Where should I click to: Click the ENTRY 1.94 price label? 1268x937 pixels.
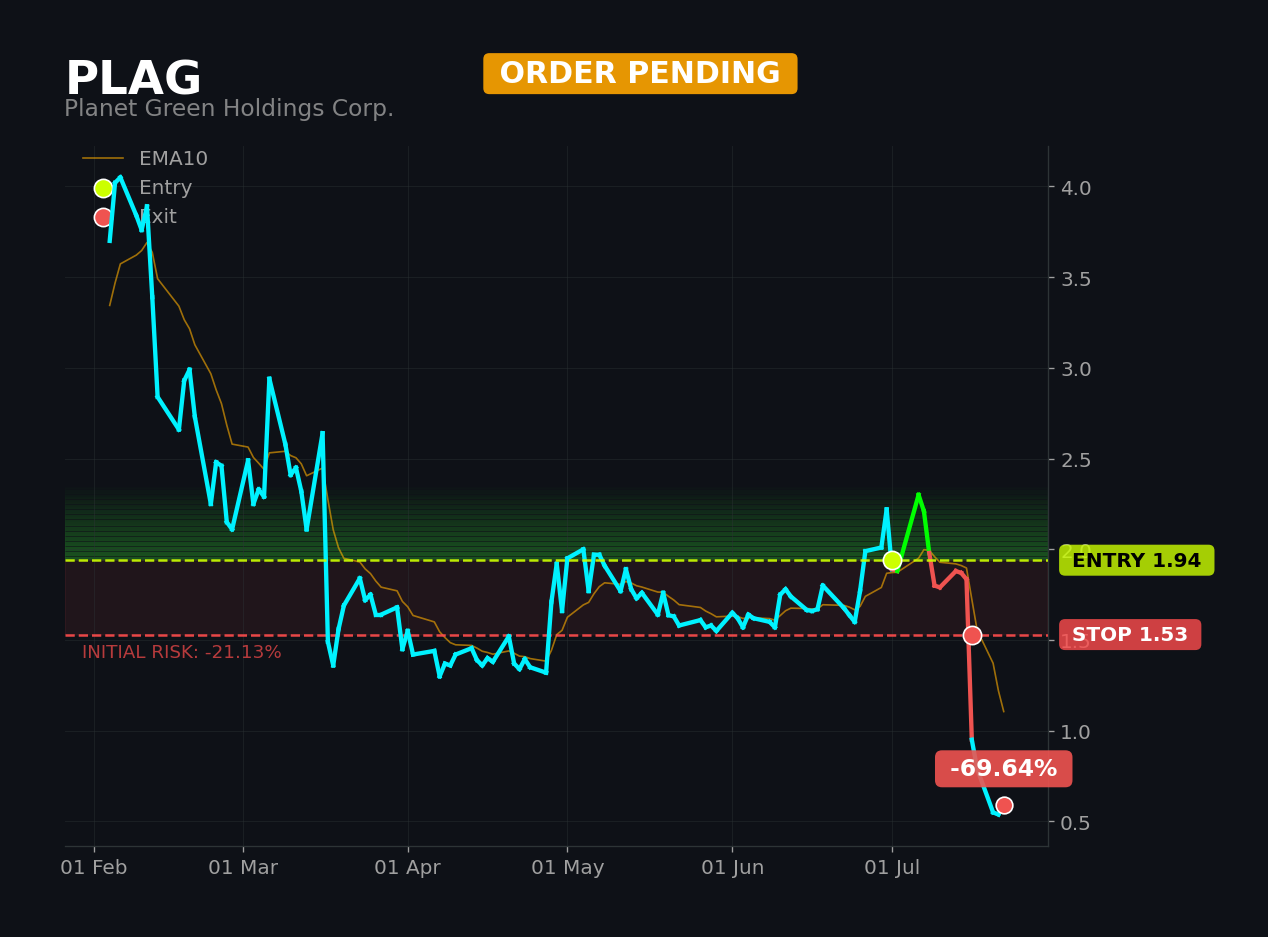[x=1136, y=561]
